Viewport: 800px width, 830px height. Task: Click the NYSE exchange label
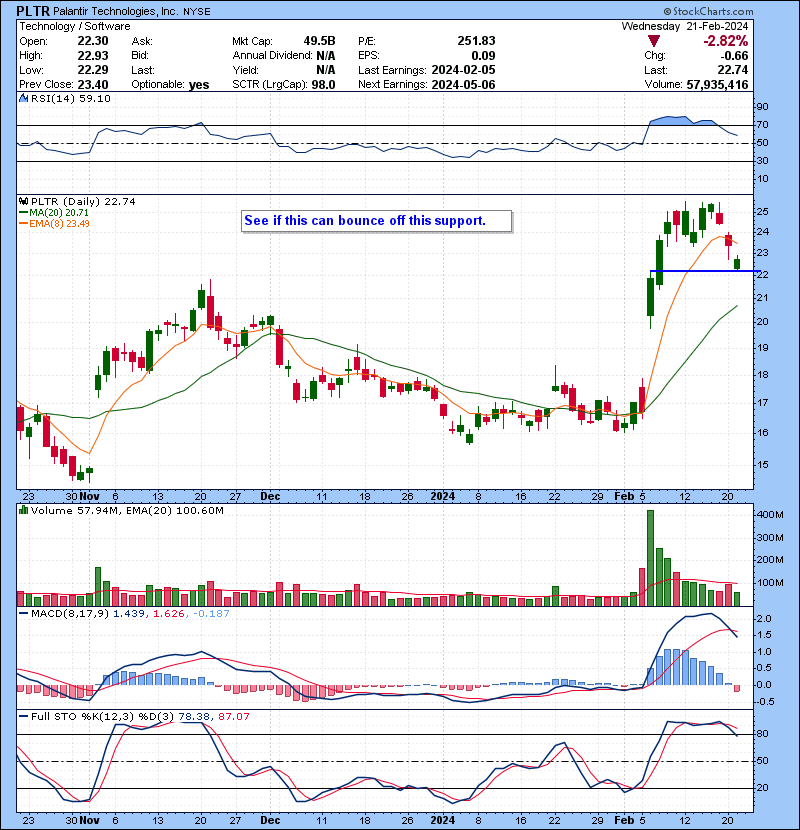pyautogui.click(x=196, y=12)
